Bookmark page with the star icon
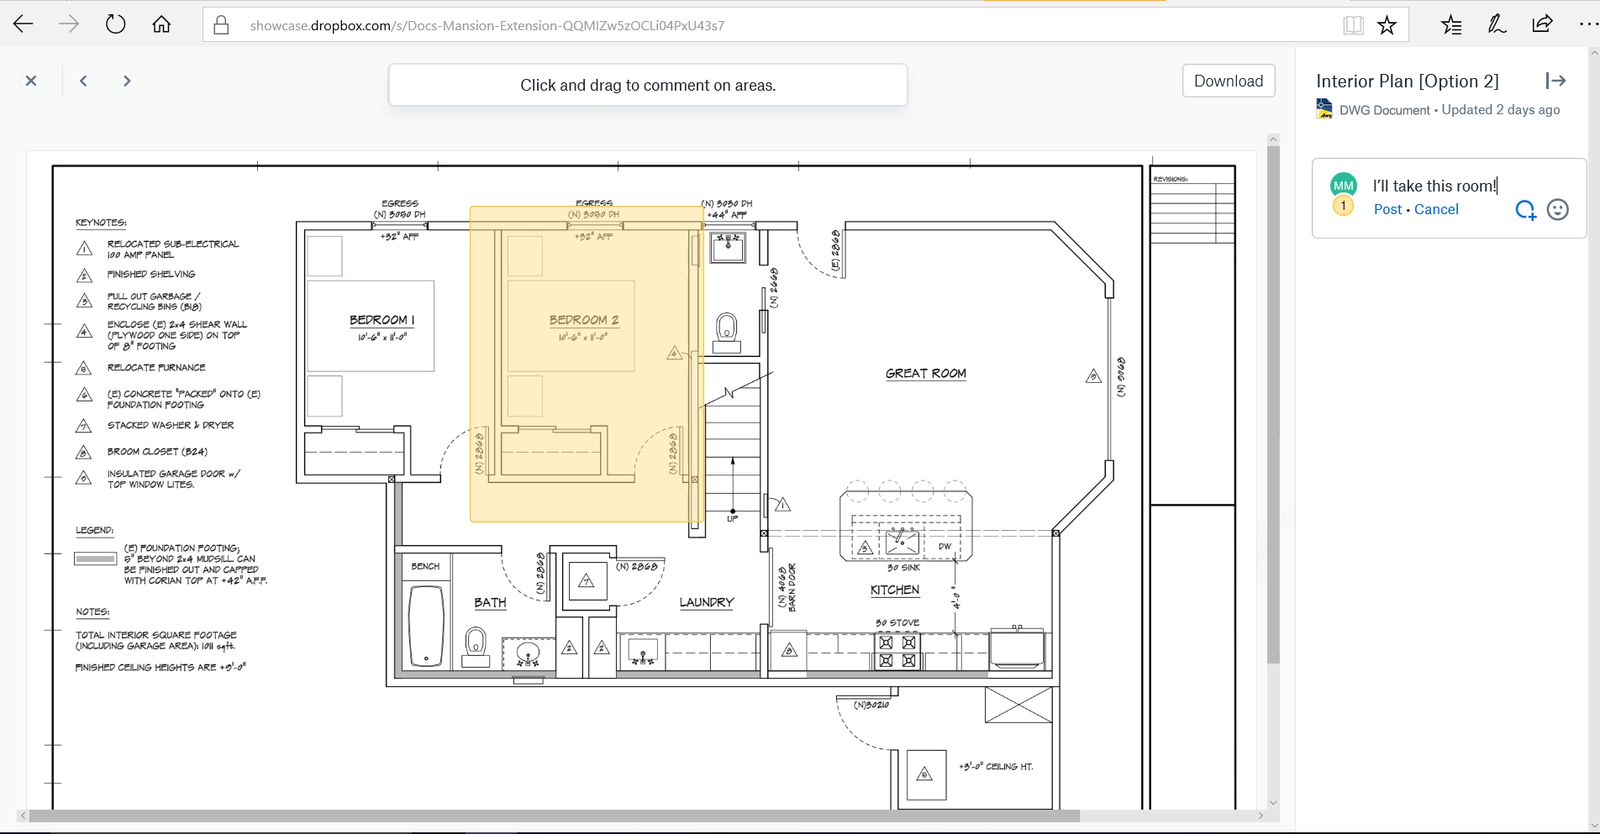This screenshot has width=1600, height=834. tap(1387, 25)
